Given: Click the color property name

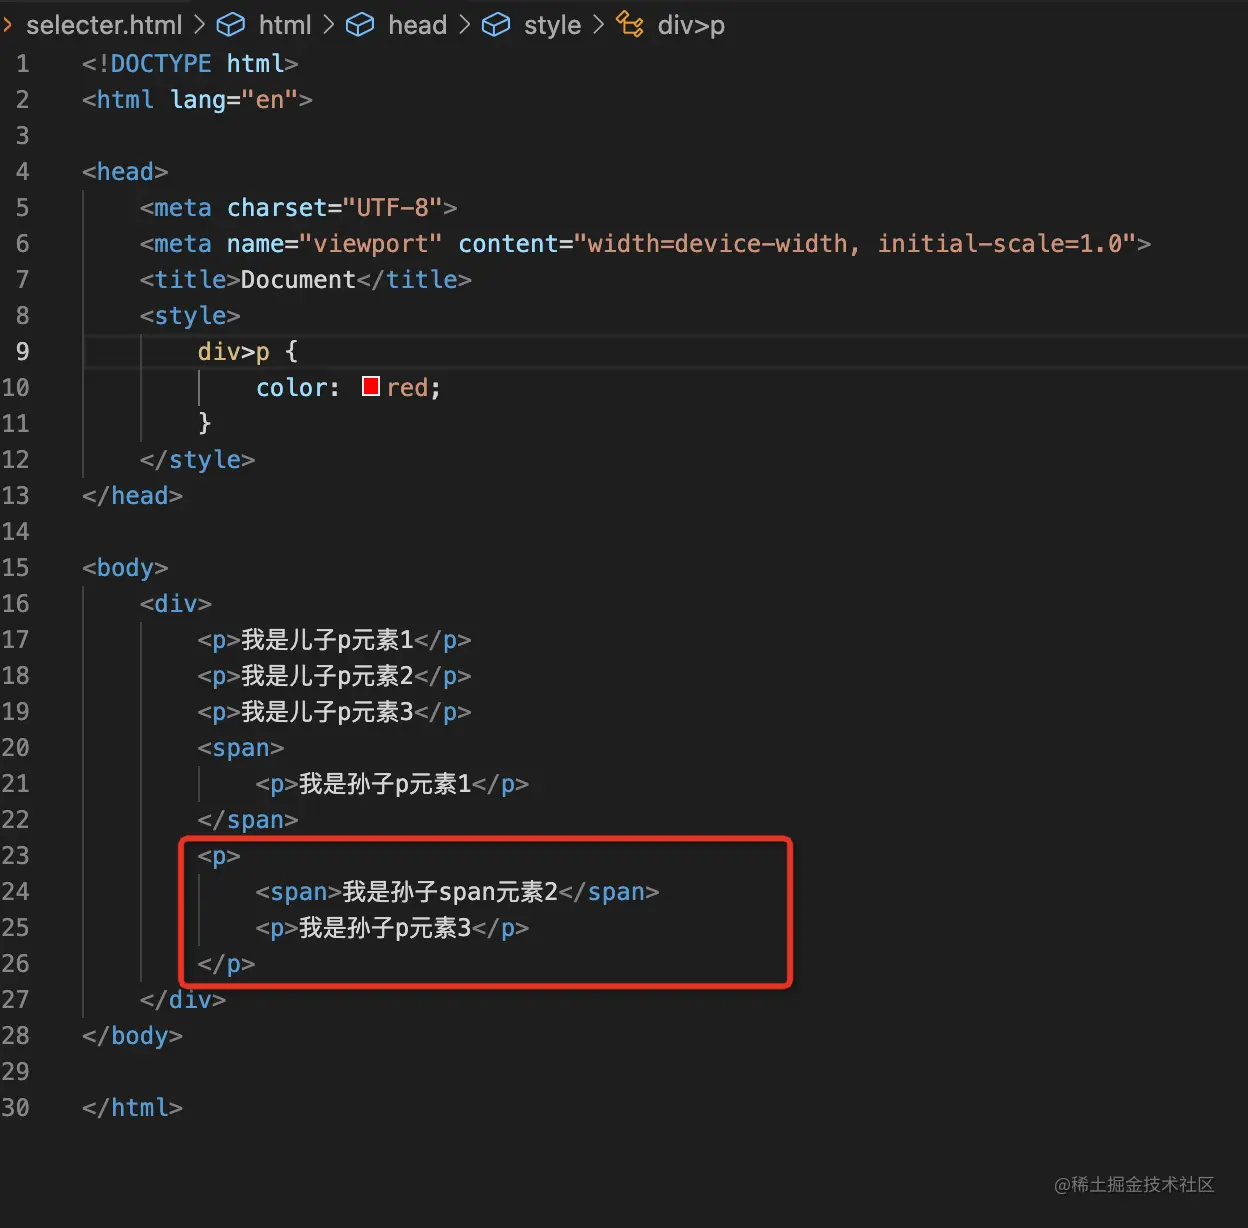Looking at the screenshot, I should pos(291,388).
